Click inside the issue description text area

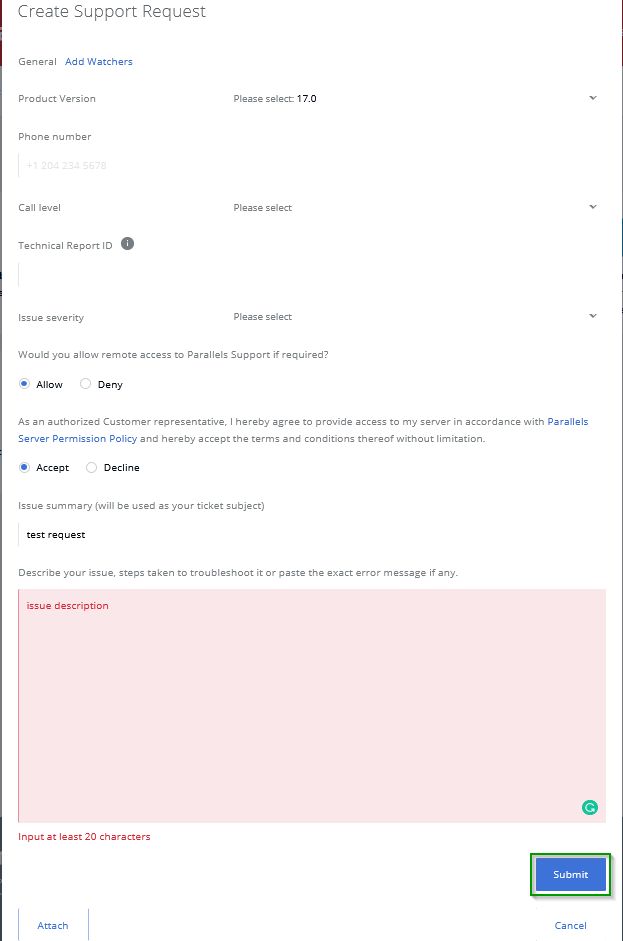point(312,706)
